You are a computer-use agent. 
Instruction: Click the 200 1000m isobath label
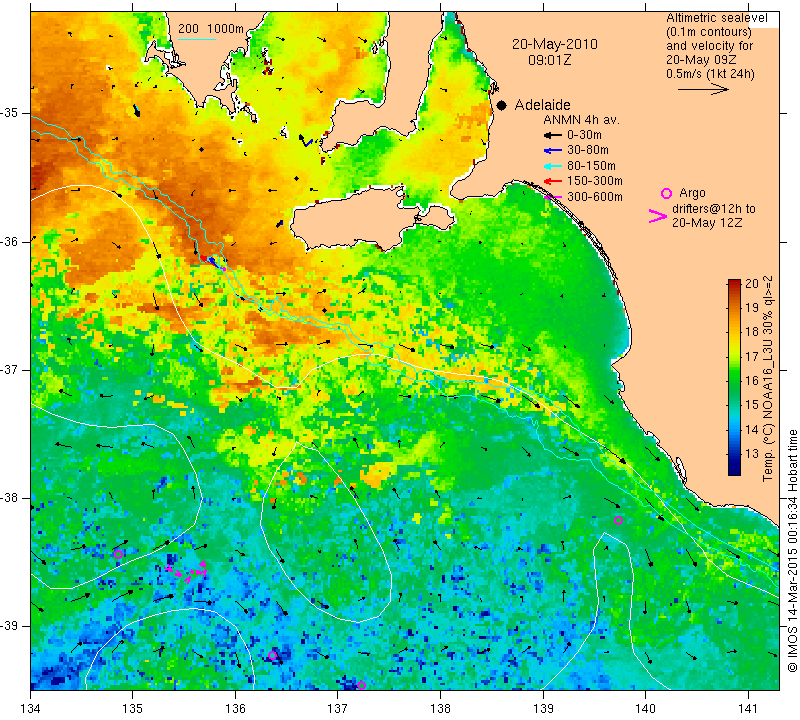tap(211, 29)
